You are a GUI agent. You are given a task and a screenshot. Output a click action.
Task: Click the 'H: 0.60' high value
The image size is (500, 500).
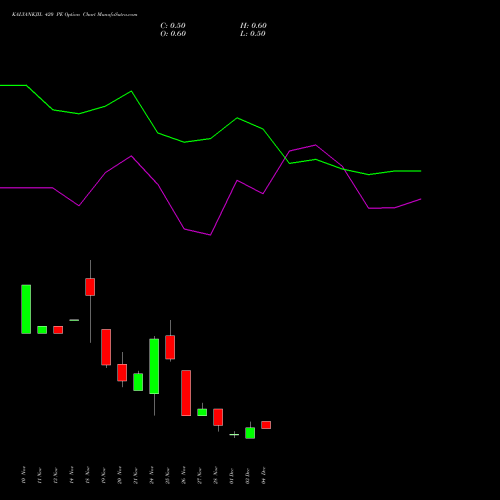pos(253,26)
